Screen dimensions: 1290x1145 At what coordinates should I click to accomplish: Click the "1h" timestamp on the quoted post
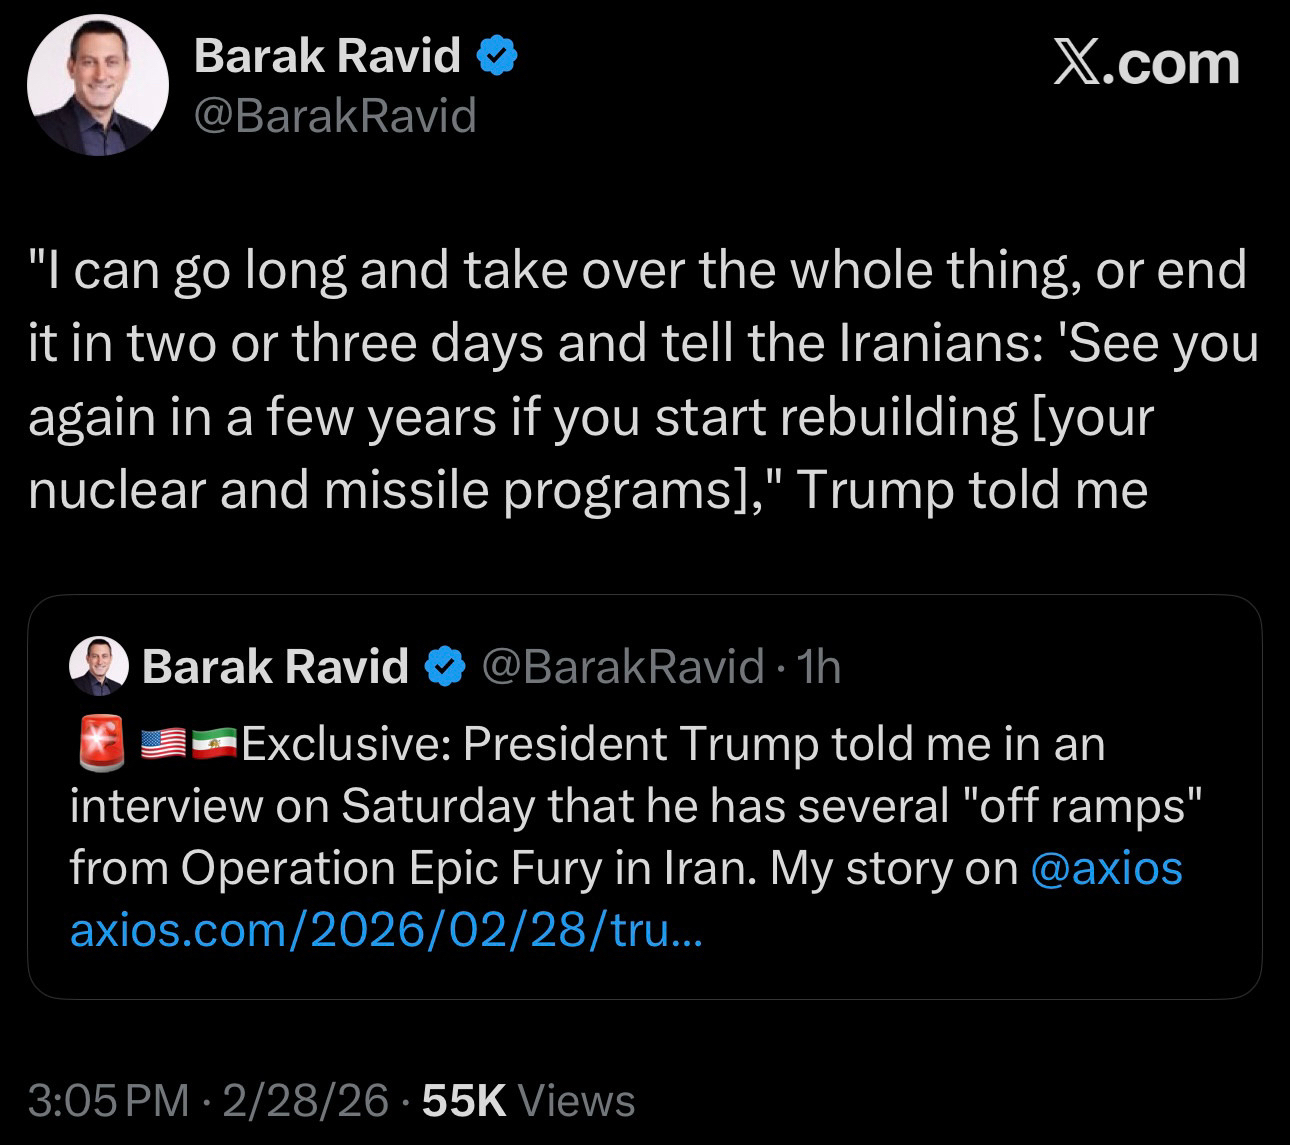click(x=819, y=666)
